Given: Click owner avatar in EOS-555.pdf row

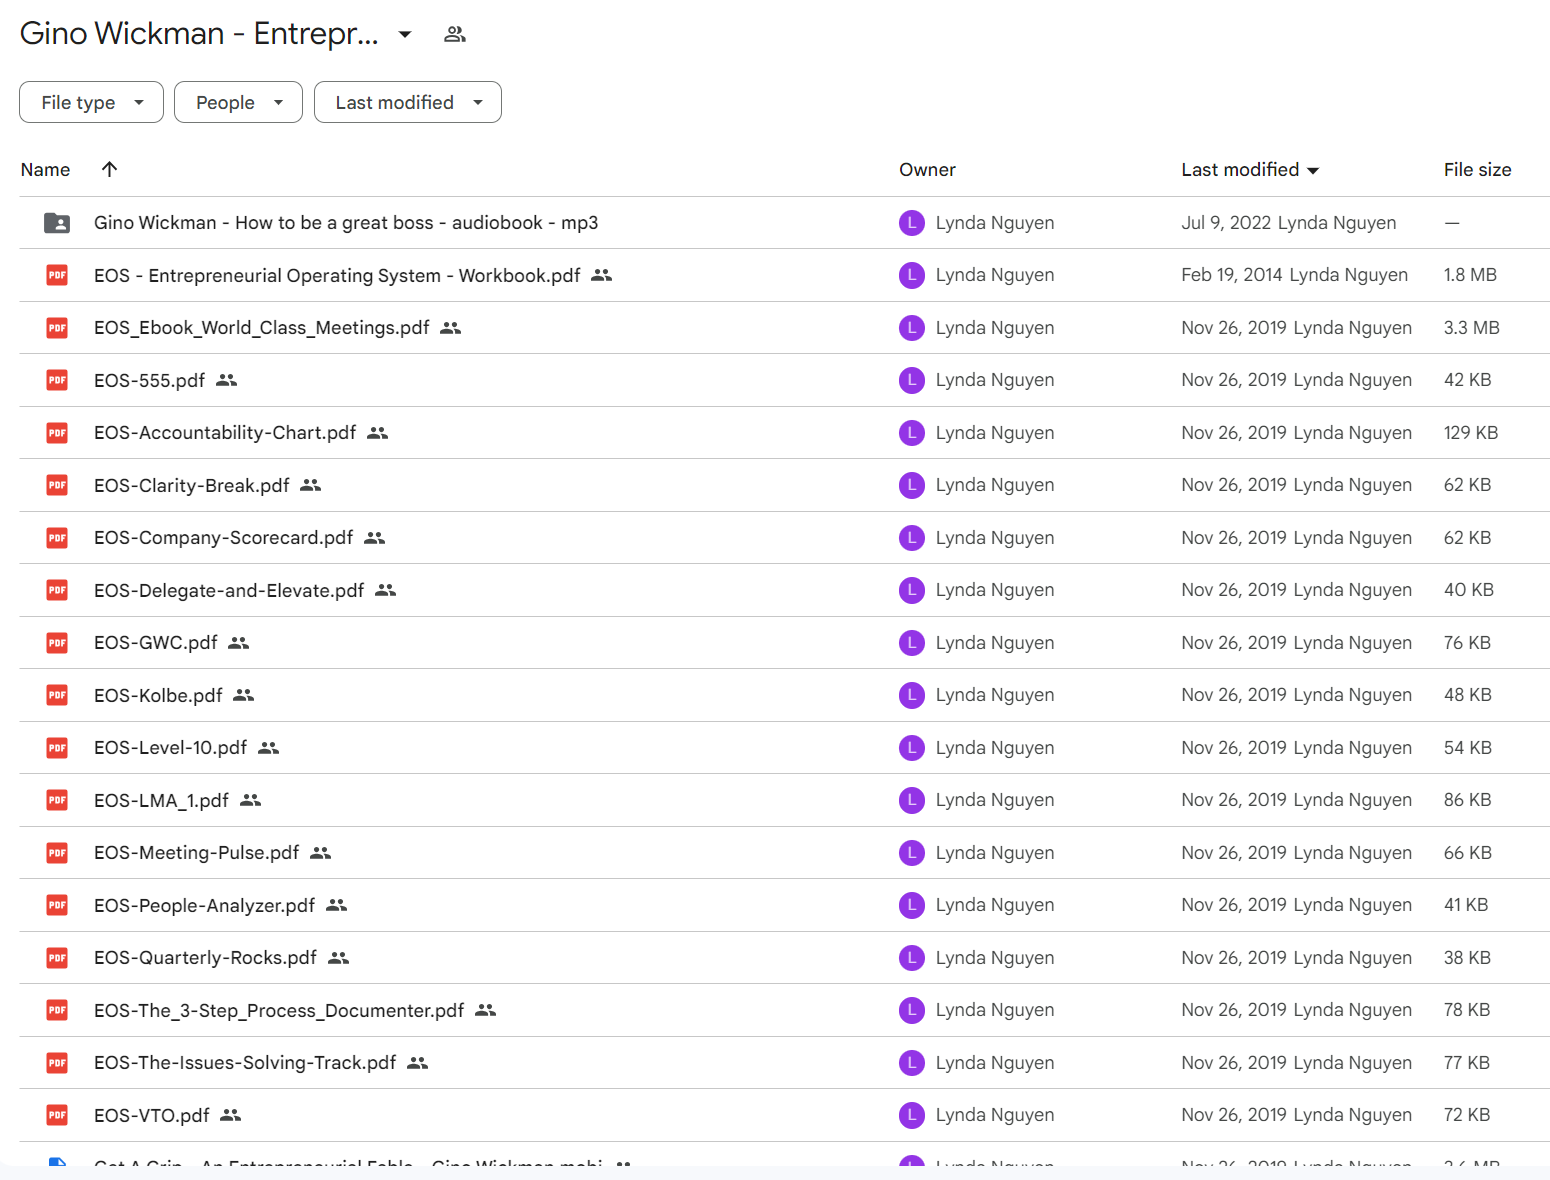Looking at the screenshot, I should (912, 380).
